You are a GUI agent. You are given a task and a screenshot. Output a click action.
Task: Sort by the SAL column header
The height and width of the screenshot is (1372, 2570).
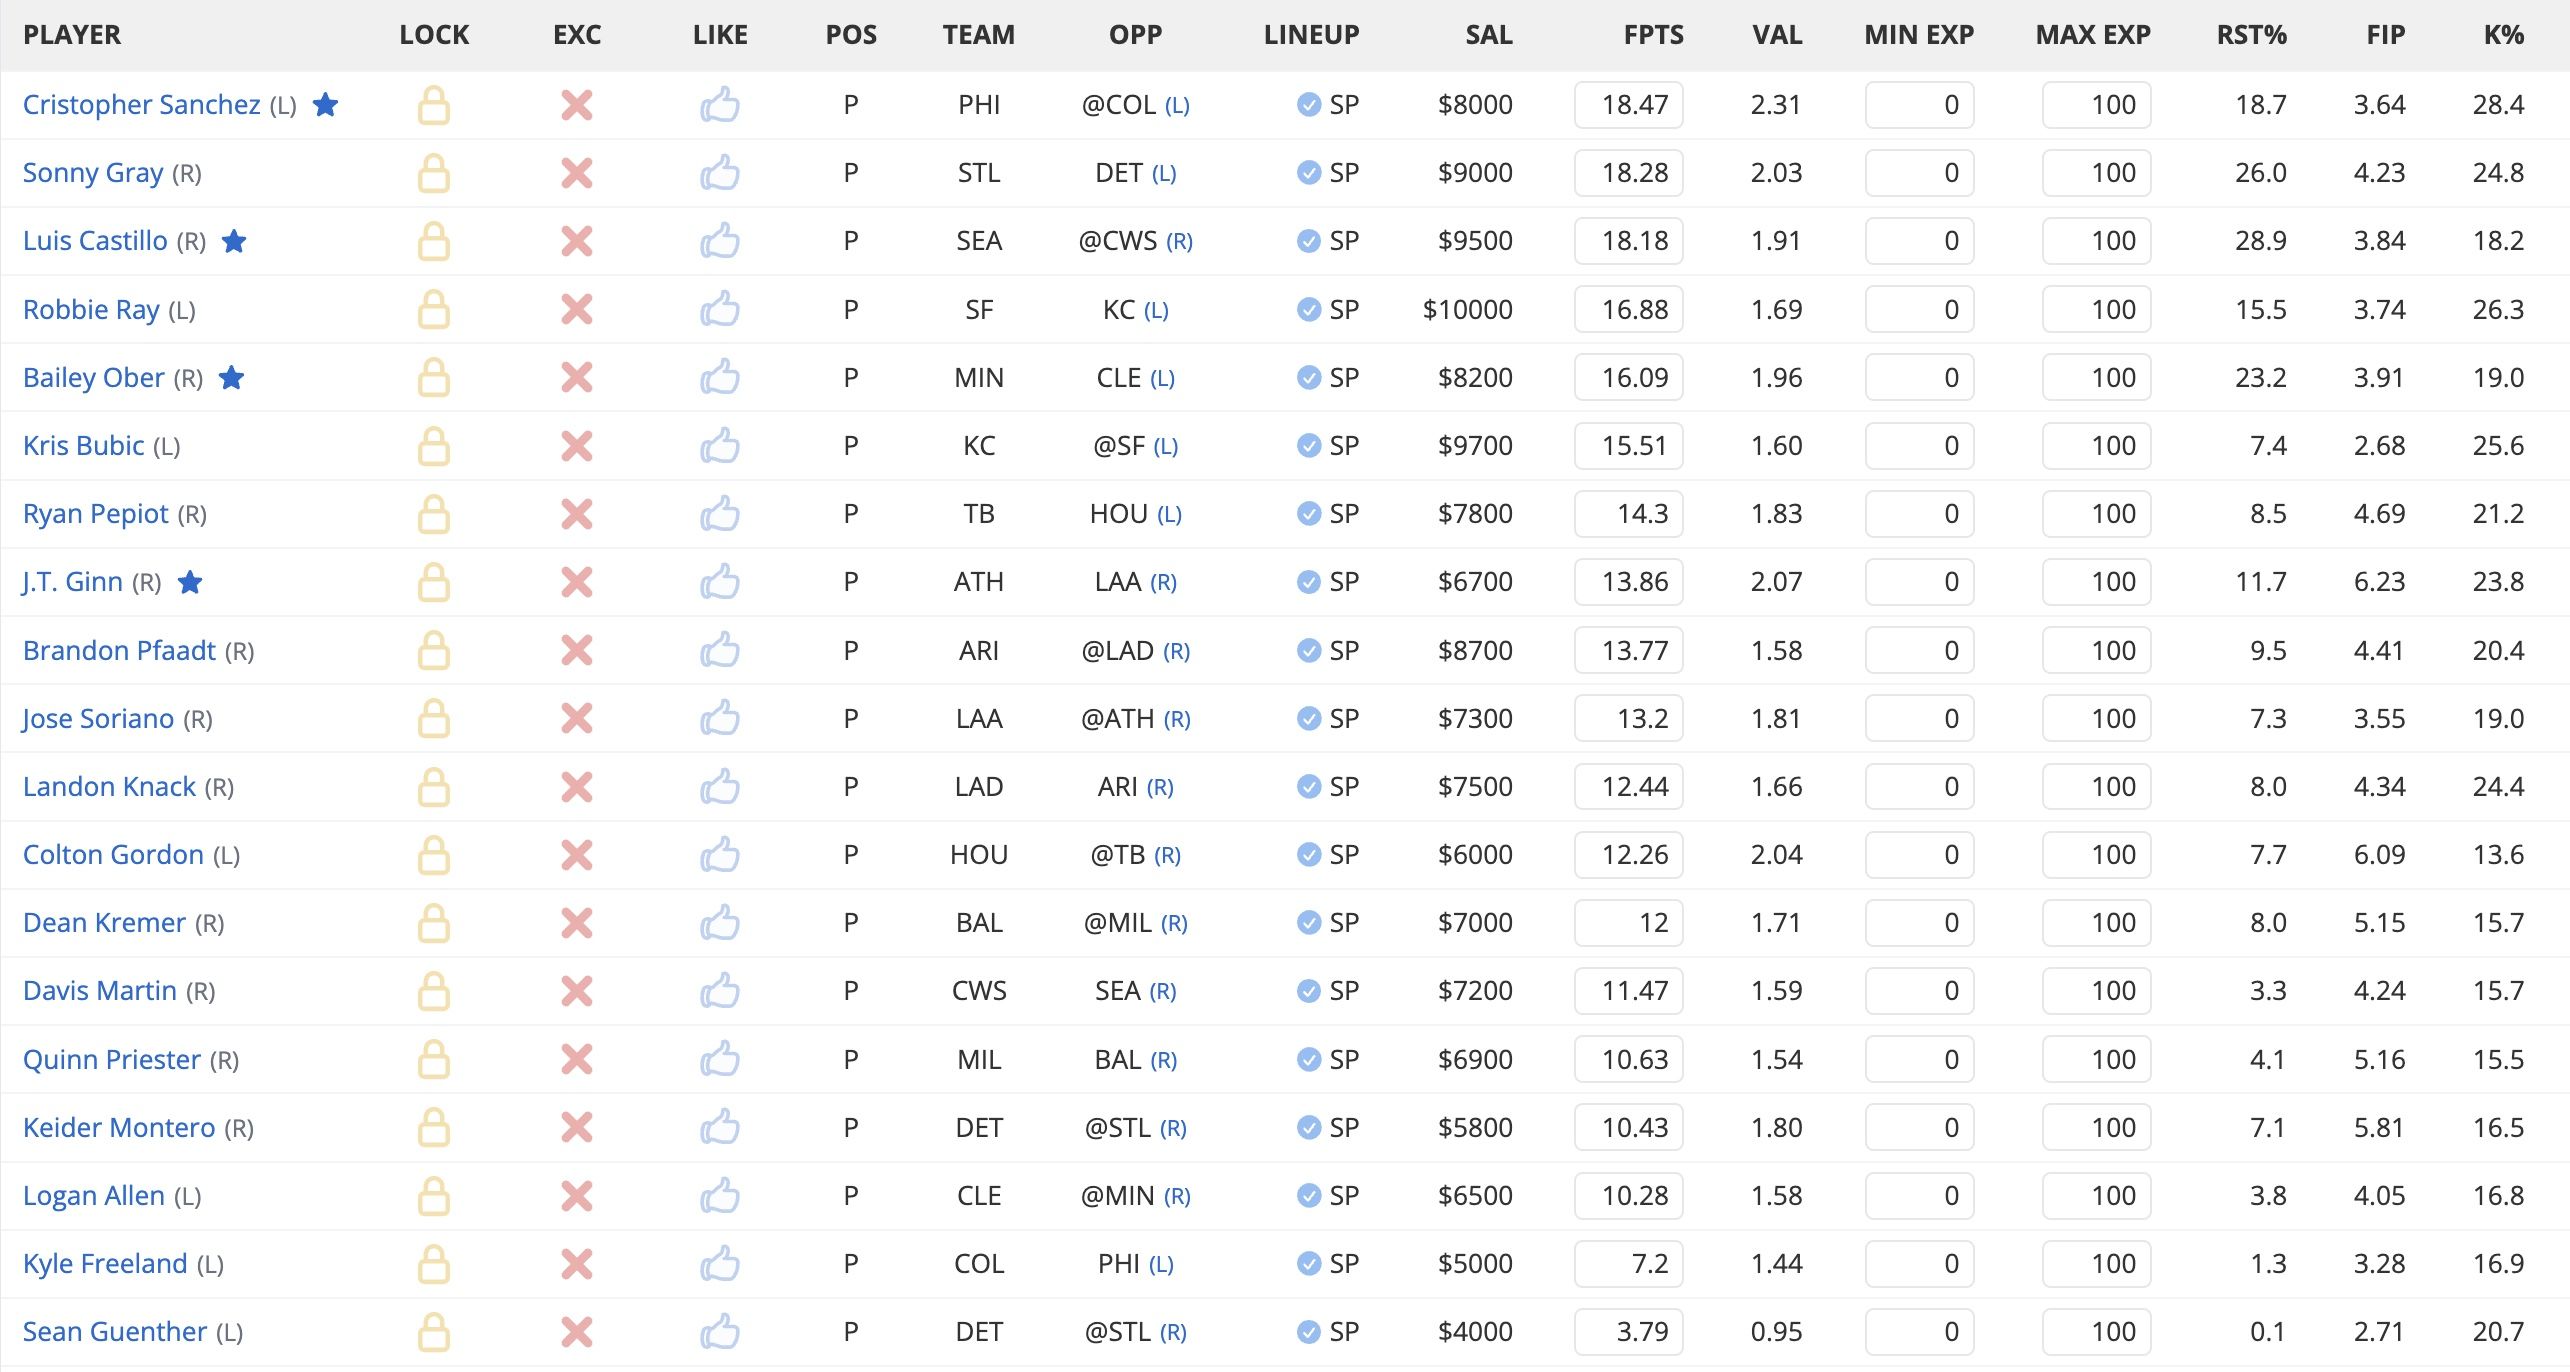(1489, 35)
